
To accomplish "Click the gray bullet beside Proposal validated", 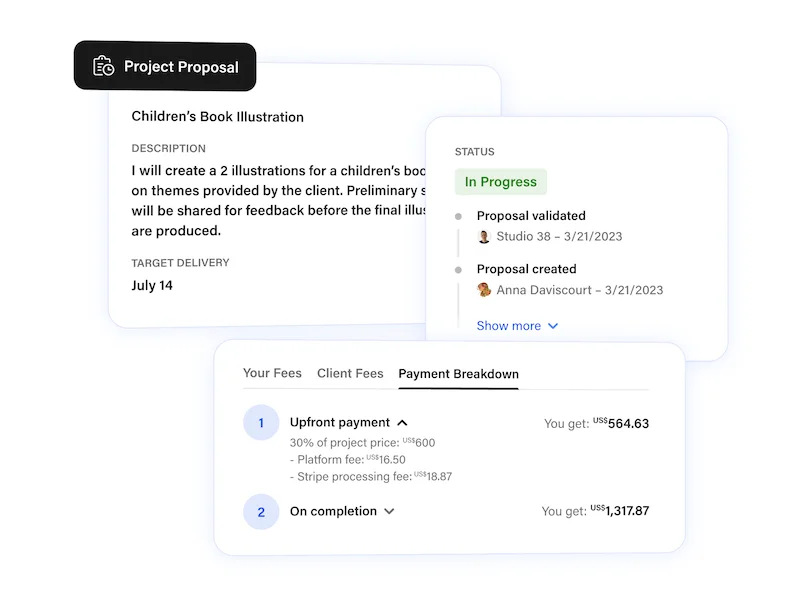I will coord(457,215).
